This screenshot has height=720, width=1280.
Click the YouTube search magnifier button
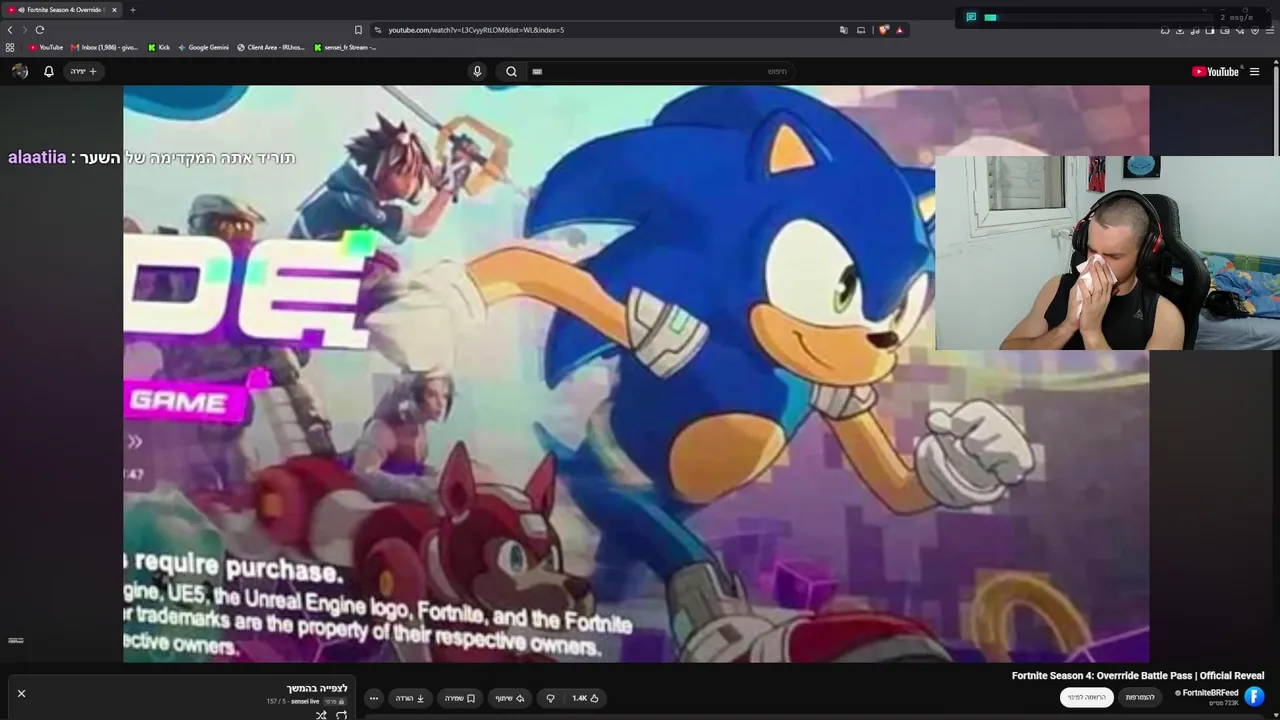click(x=511, y=71)
